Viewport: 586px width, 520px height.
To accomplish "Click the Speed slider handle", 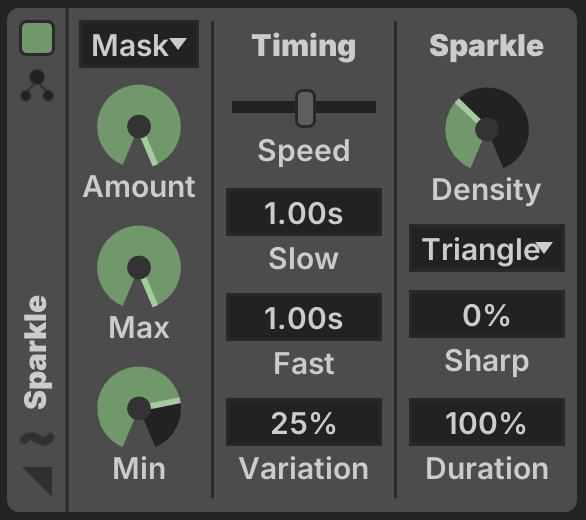I will [x=305, y=108].
